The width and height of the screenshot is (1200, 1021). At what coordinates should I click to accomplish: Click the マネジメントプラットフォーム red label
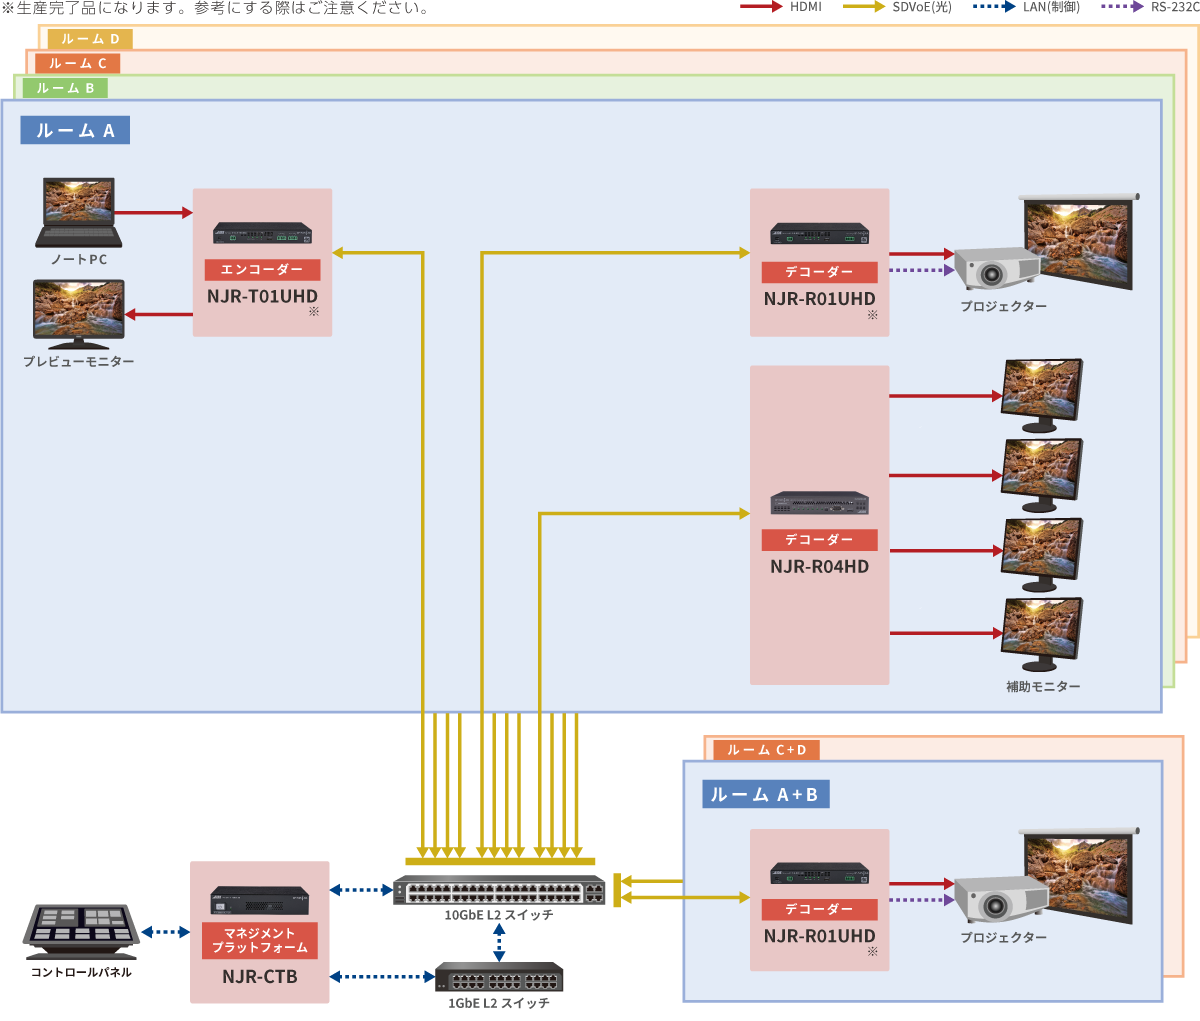(259, 940)
